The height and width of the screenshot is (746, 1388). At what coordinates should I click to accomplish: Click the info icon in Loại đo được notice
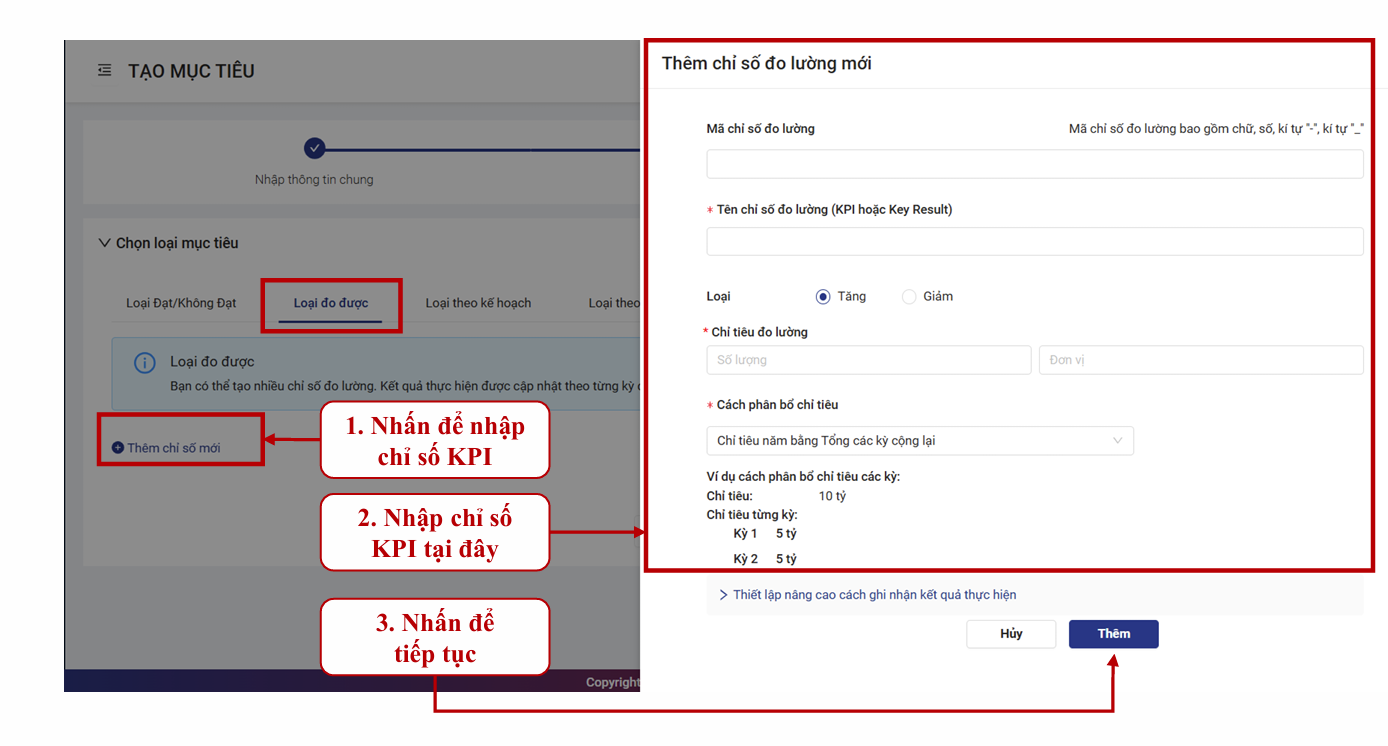(145, 363)
